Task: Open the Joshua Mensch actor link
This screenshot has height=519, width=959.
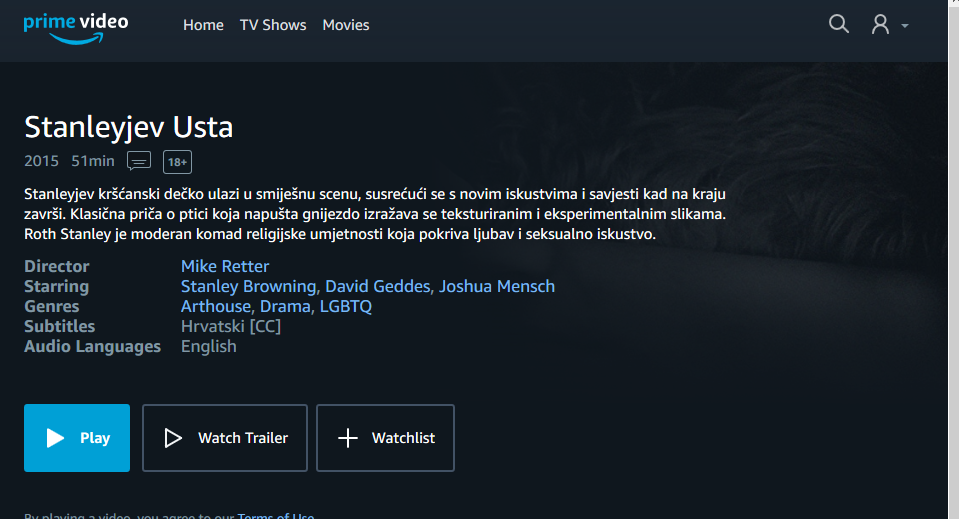Action: point(497,286)
